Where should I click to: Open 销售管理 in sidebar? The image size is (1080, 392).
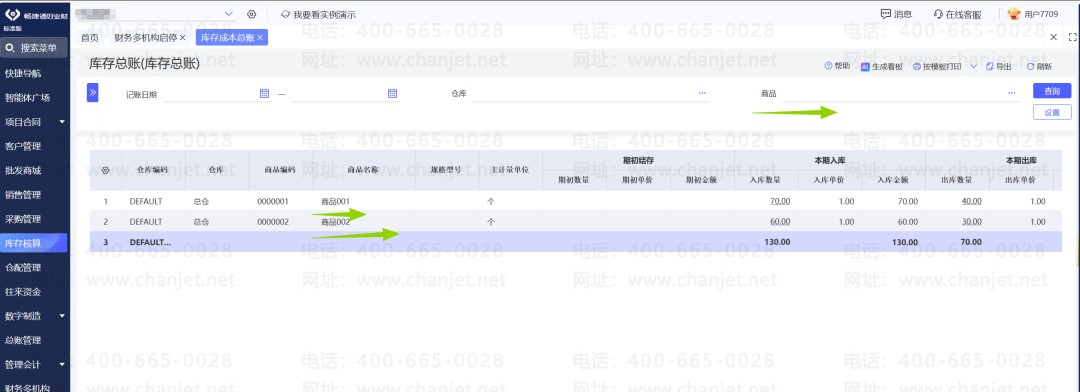pyautogui.click(x=23, y=195)
